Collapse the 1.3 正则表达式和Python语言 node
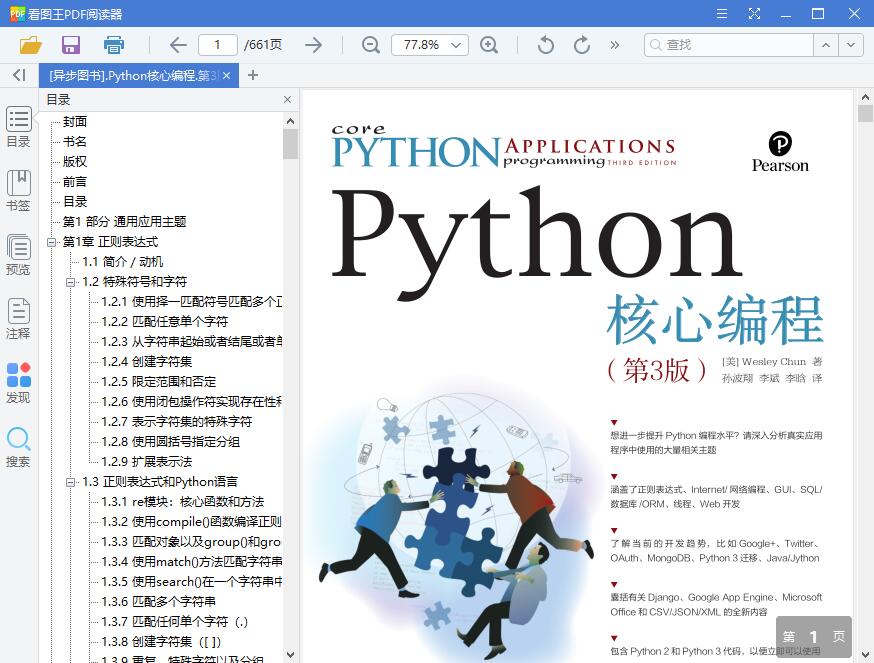Image resolution: width=874 pixels, height=663 pixels. pos(71,482)
